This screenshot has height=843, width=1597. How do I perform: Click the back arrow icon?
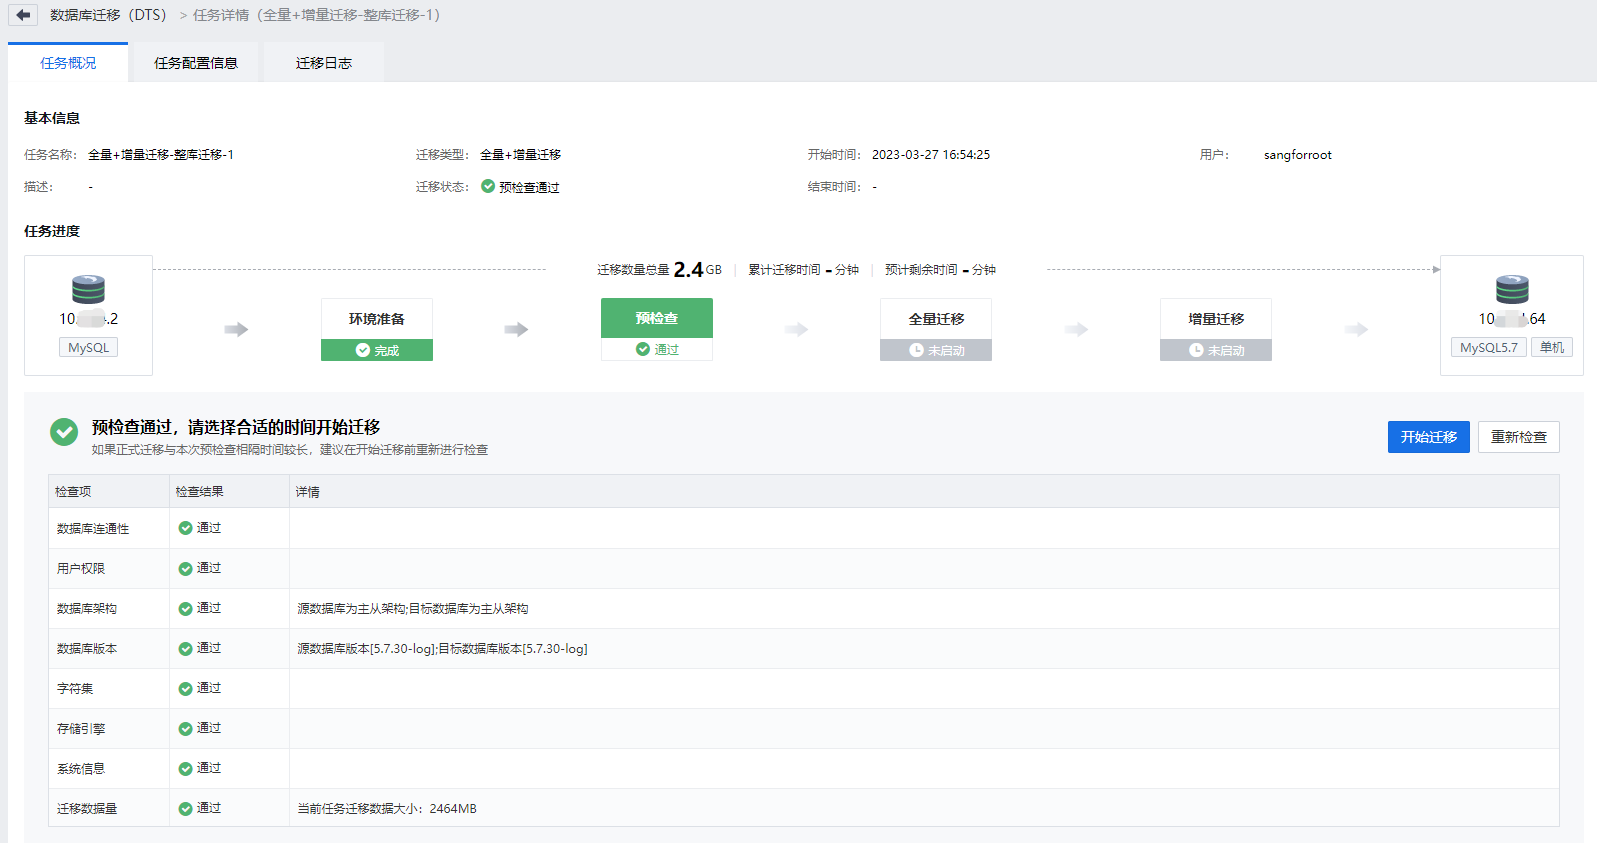[x=23, y=15]
